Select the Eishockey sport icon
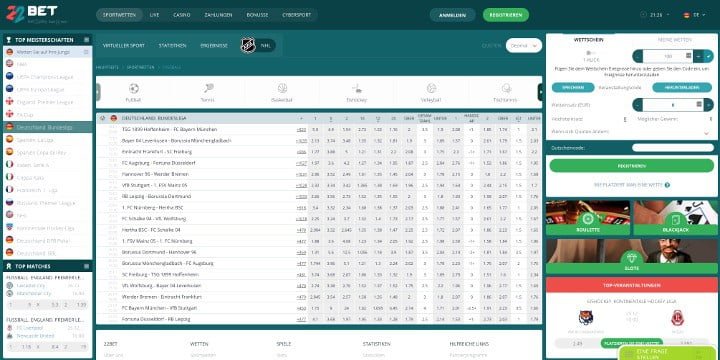The height and width of the screenshot is (360, 720). (x=357, y=92)
